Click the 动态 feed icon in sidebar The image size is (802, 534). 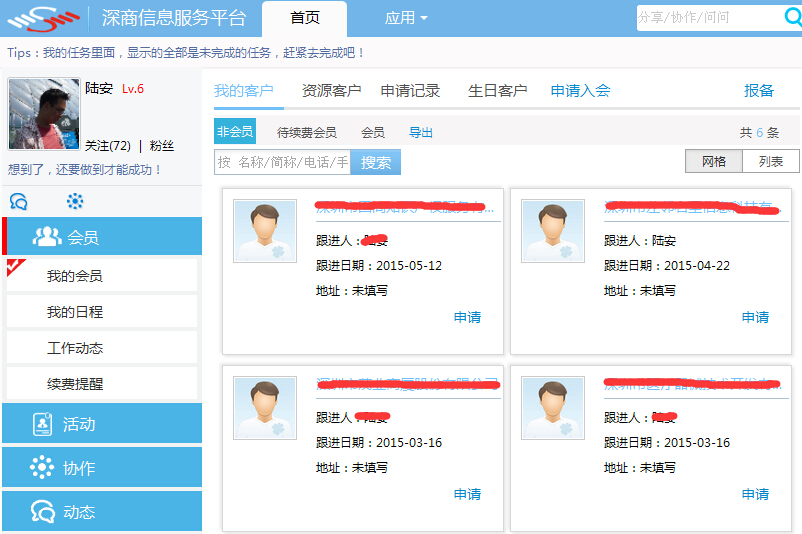pyautogui.click(x=42, y=512)
